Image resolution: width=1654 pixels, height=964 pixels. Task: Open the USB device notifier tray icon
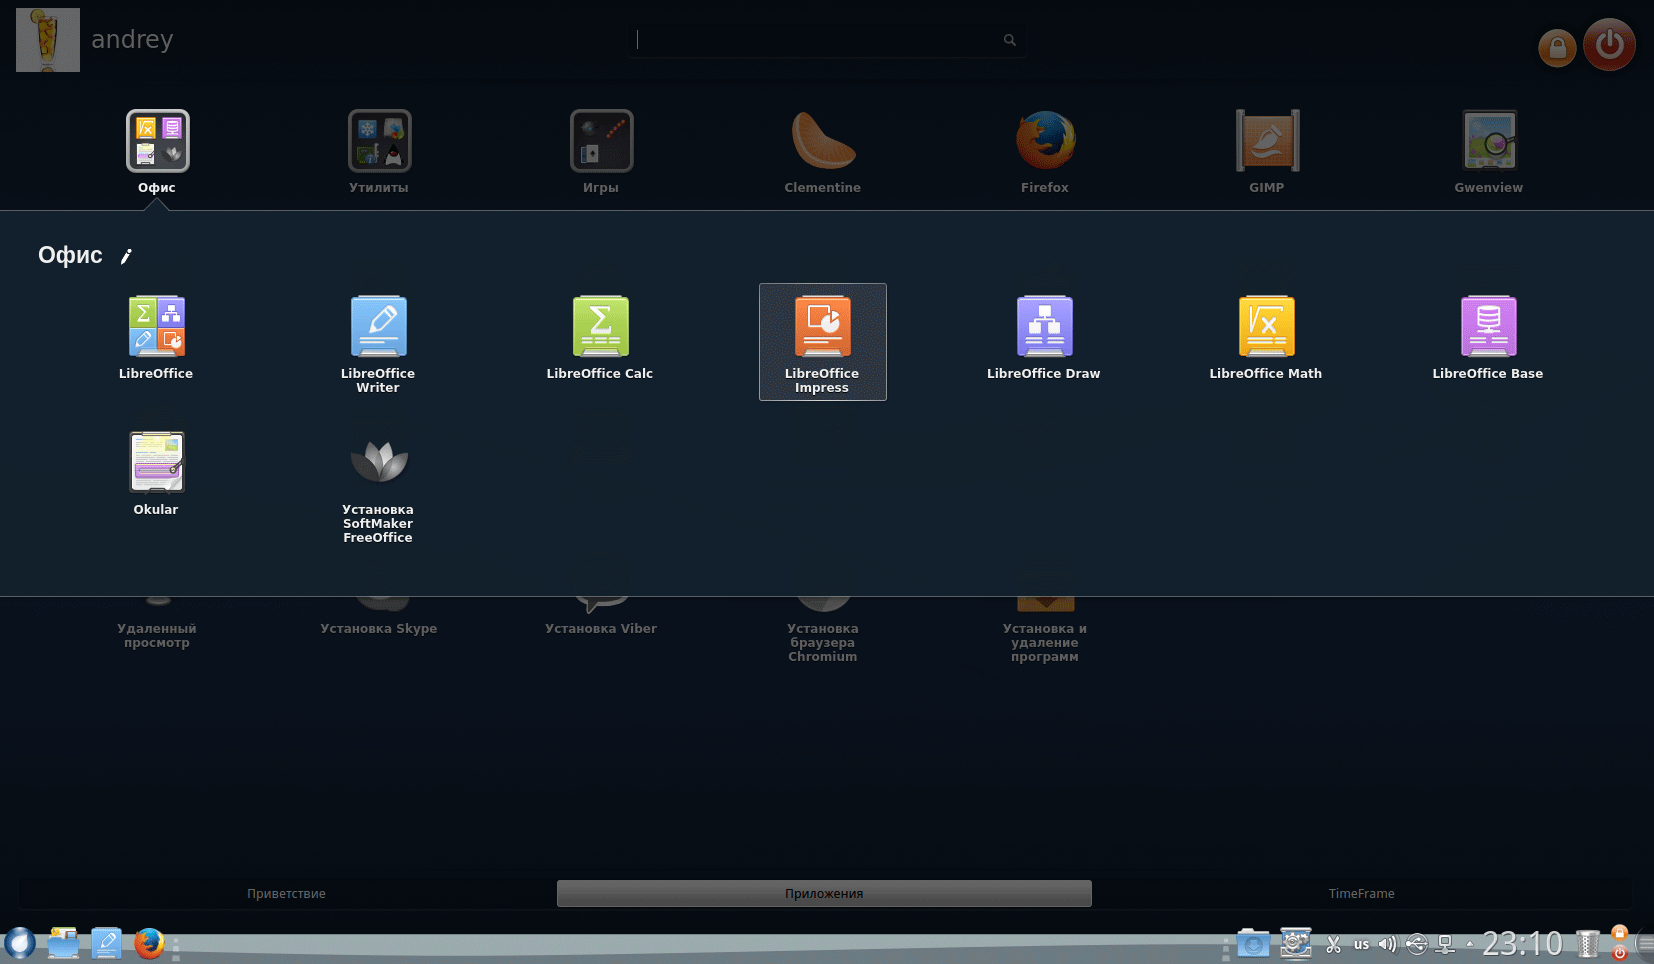(x=1416, y=944)
